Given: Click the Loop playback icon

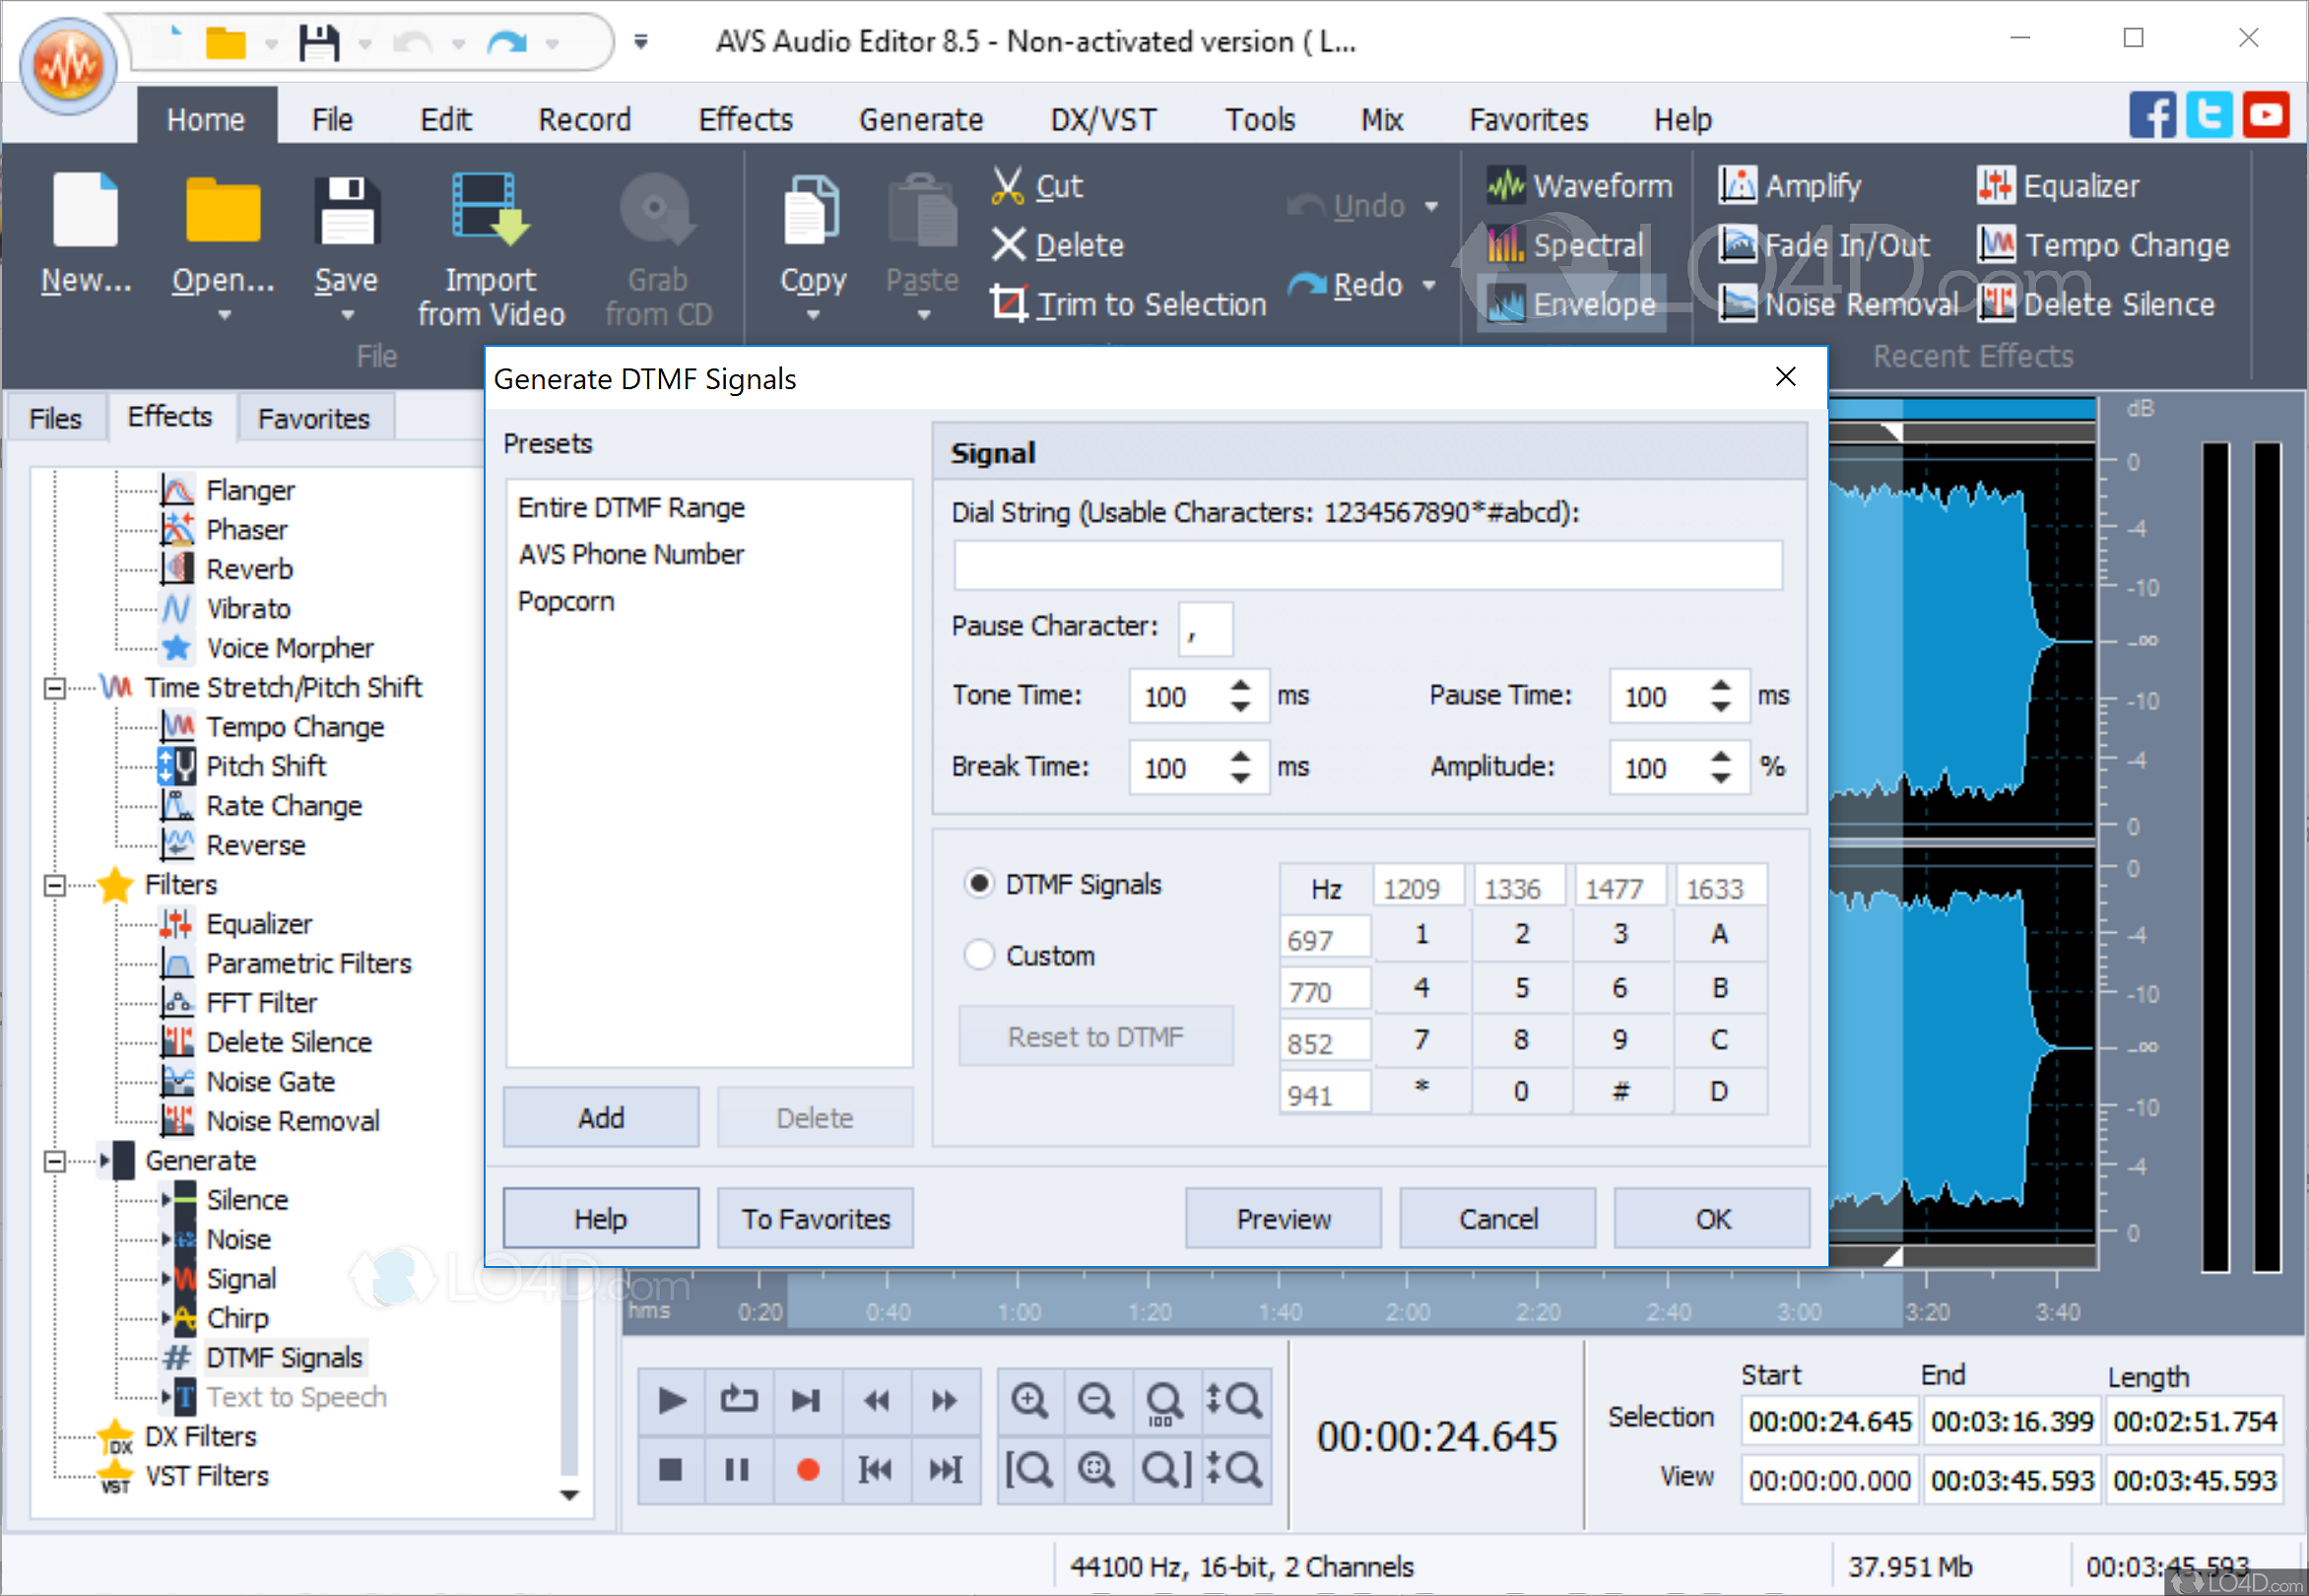Looking at the screenshot, I should 738,1400.
